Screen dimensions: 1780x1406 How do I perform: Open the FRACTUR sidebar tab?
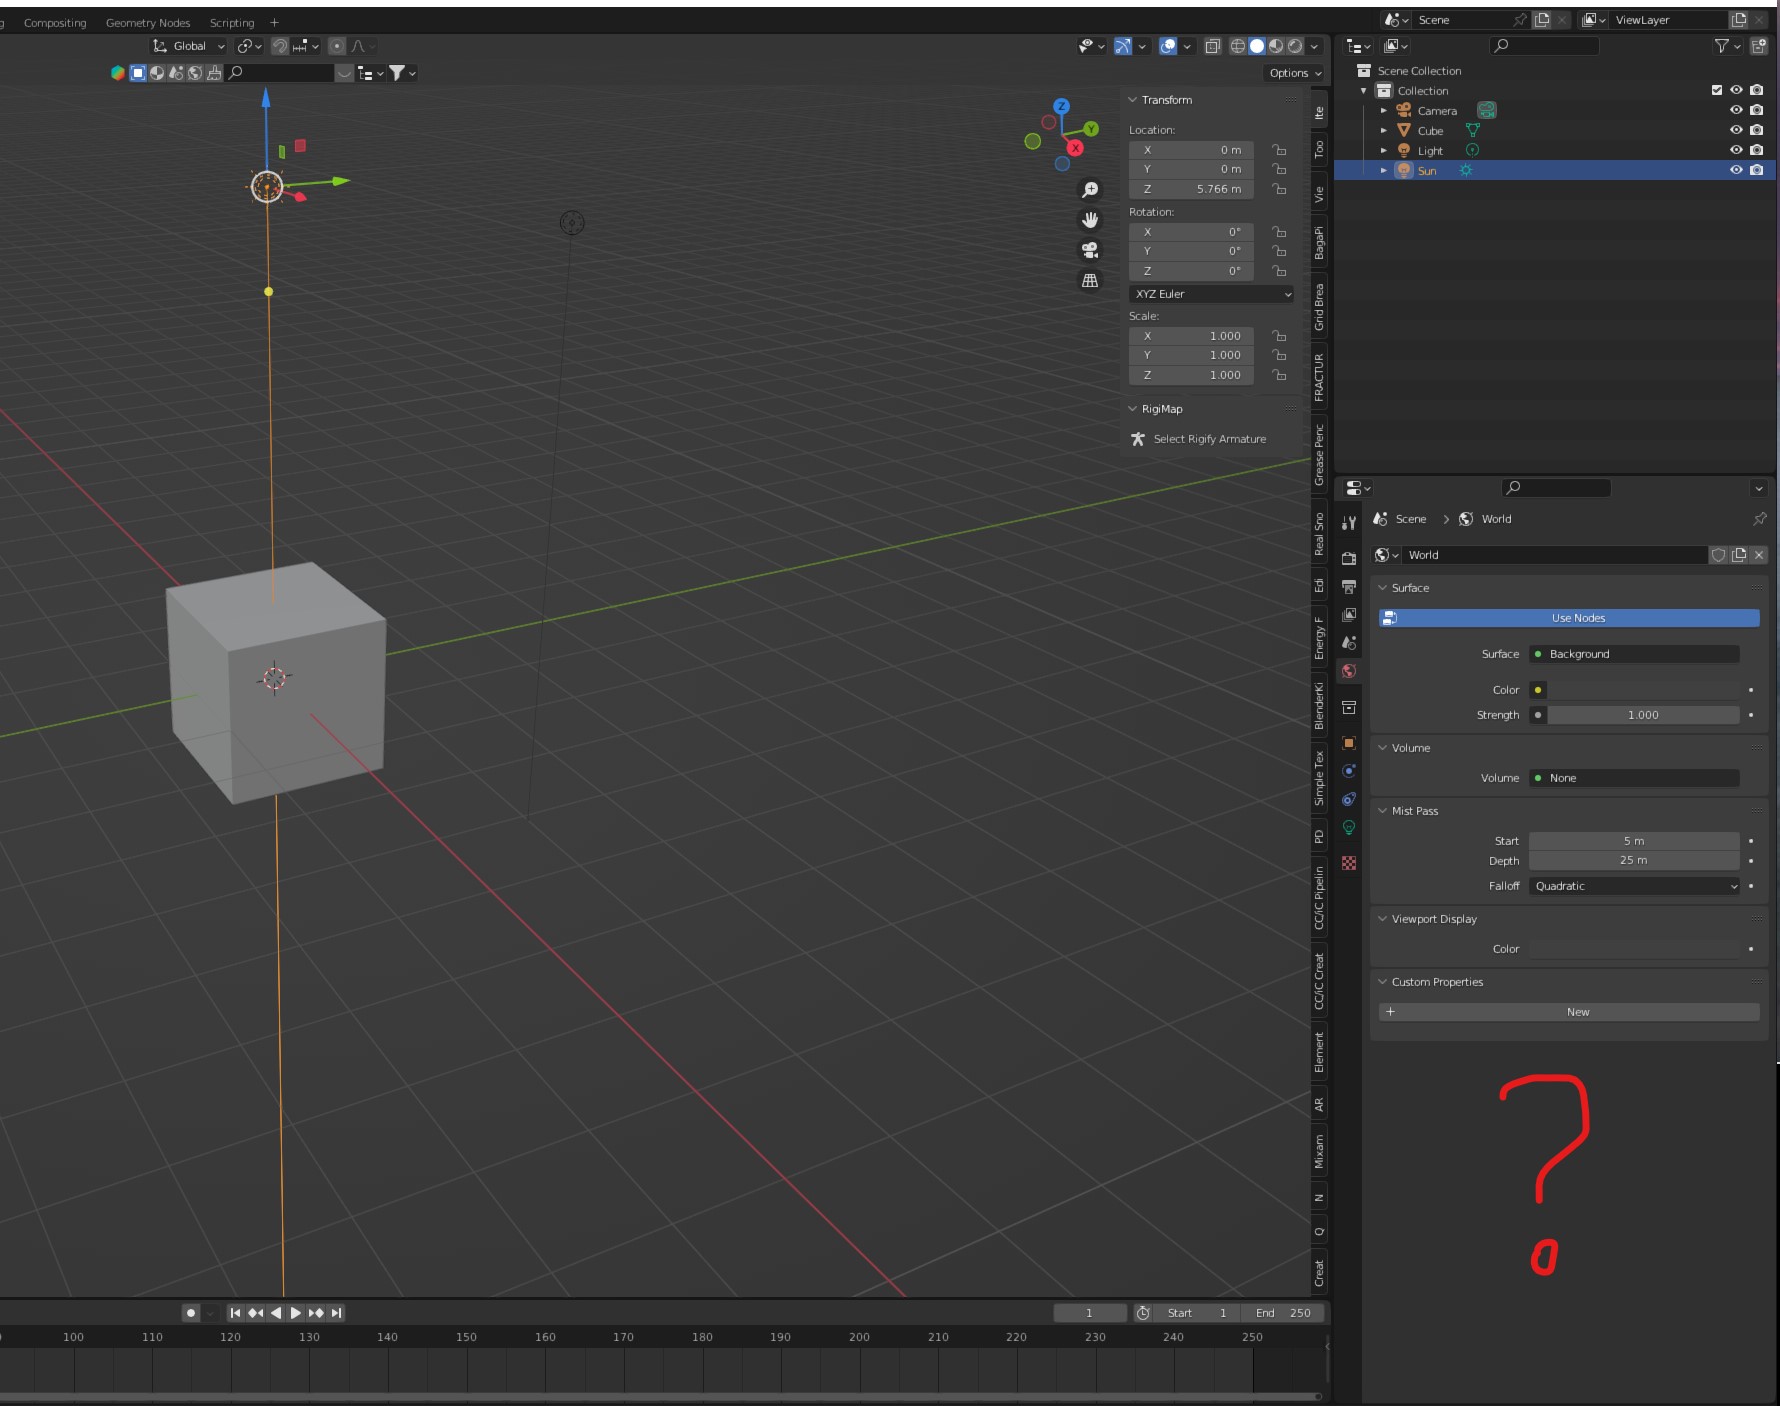[1319, 377]
